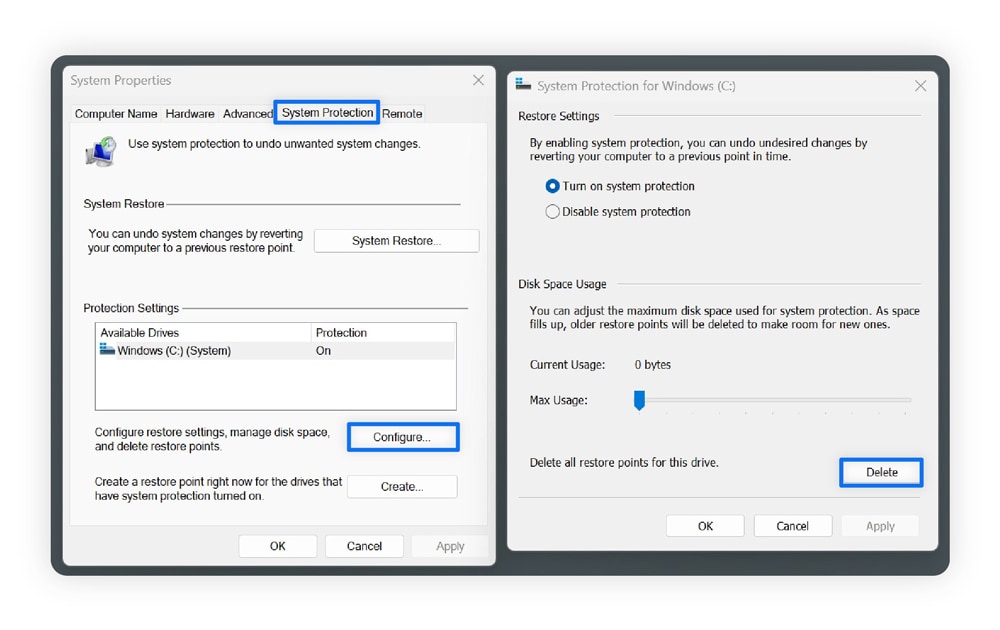
Task: Click the Windows (C:) drive icon
Action: tap(107, 350)
